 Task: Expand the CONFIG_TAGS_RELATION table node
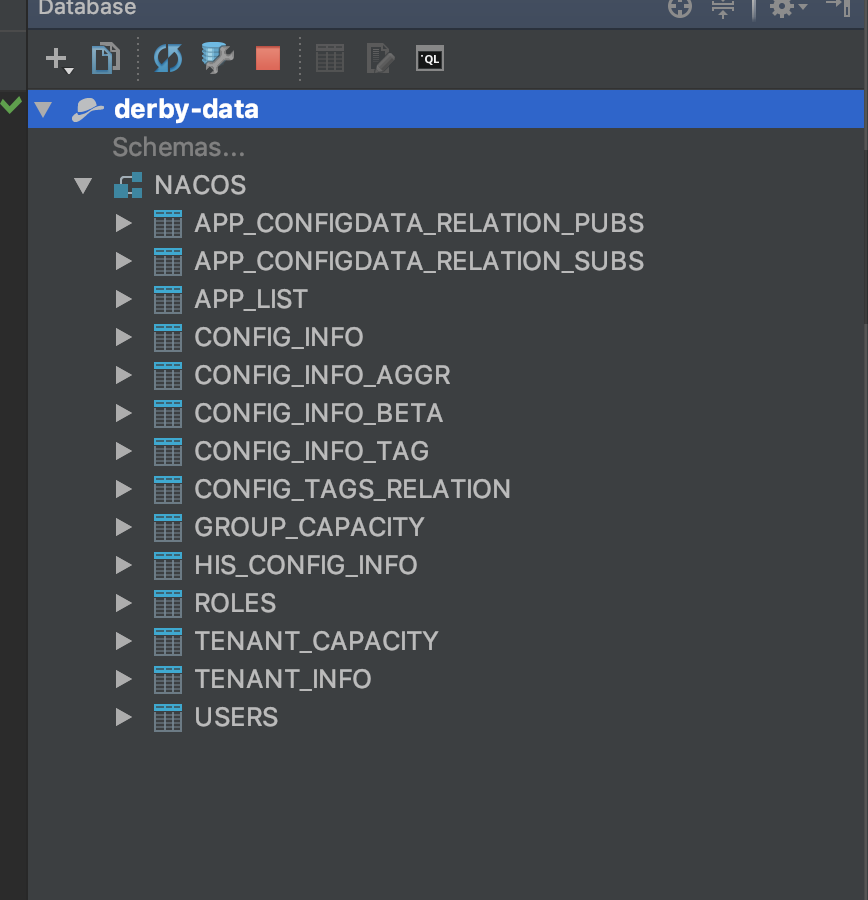point(123,489)
